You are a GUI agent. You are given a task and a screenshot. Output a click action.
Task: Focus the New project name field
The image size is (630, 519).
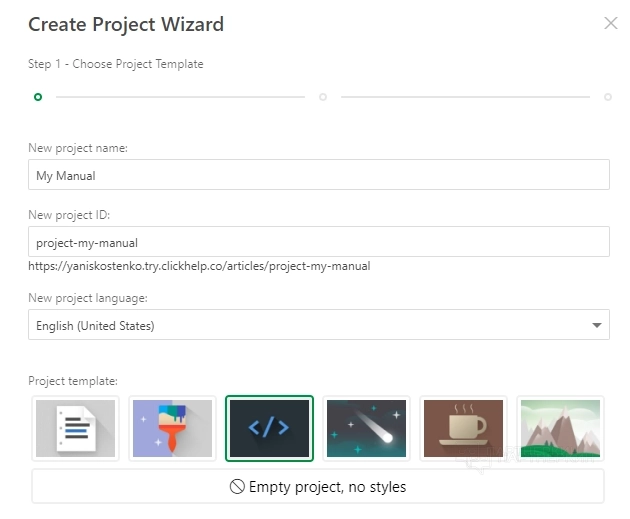click(x=318, y=175)
